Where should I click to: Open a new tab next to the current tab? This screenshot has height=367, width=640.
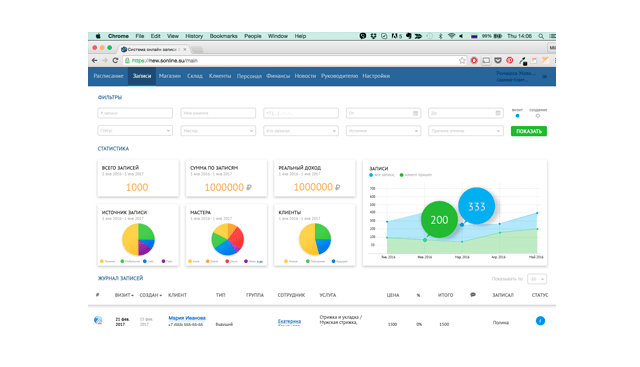tap(197, 49)
